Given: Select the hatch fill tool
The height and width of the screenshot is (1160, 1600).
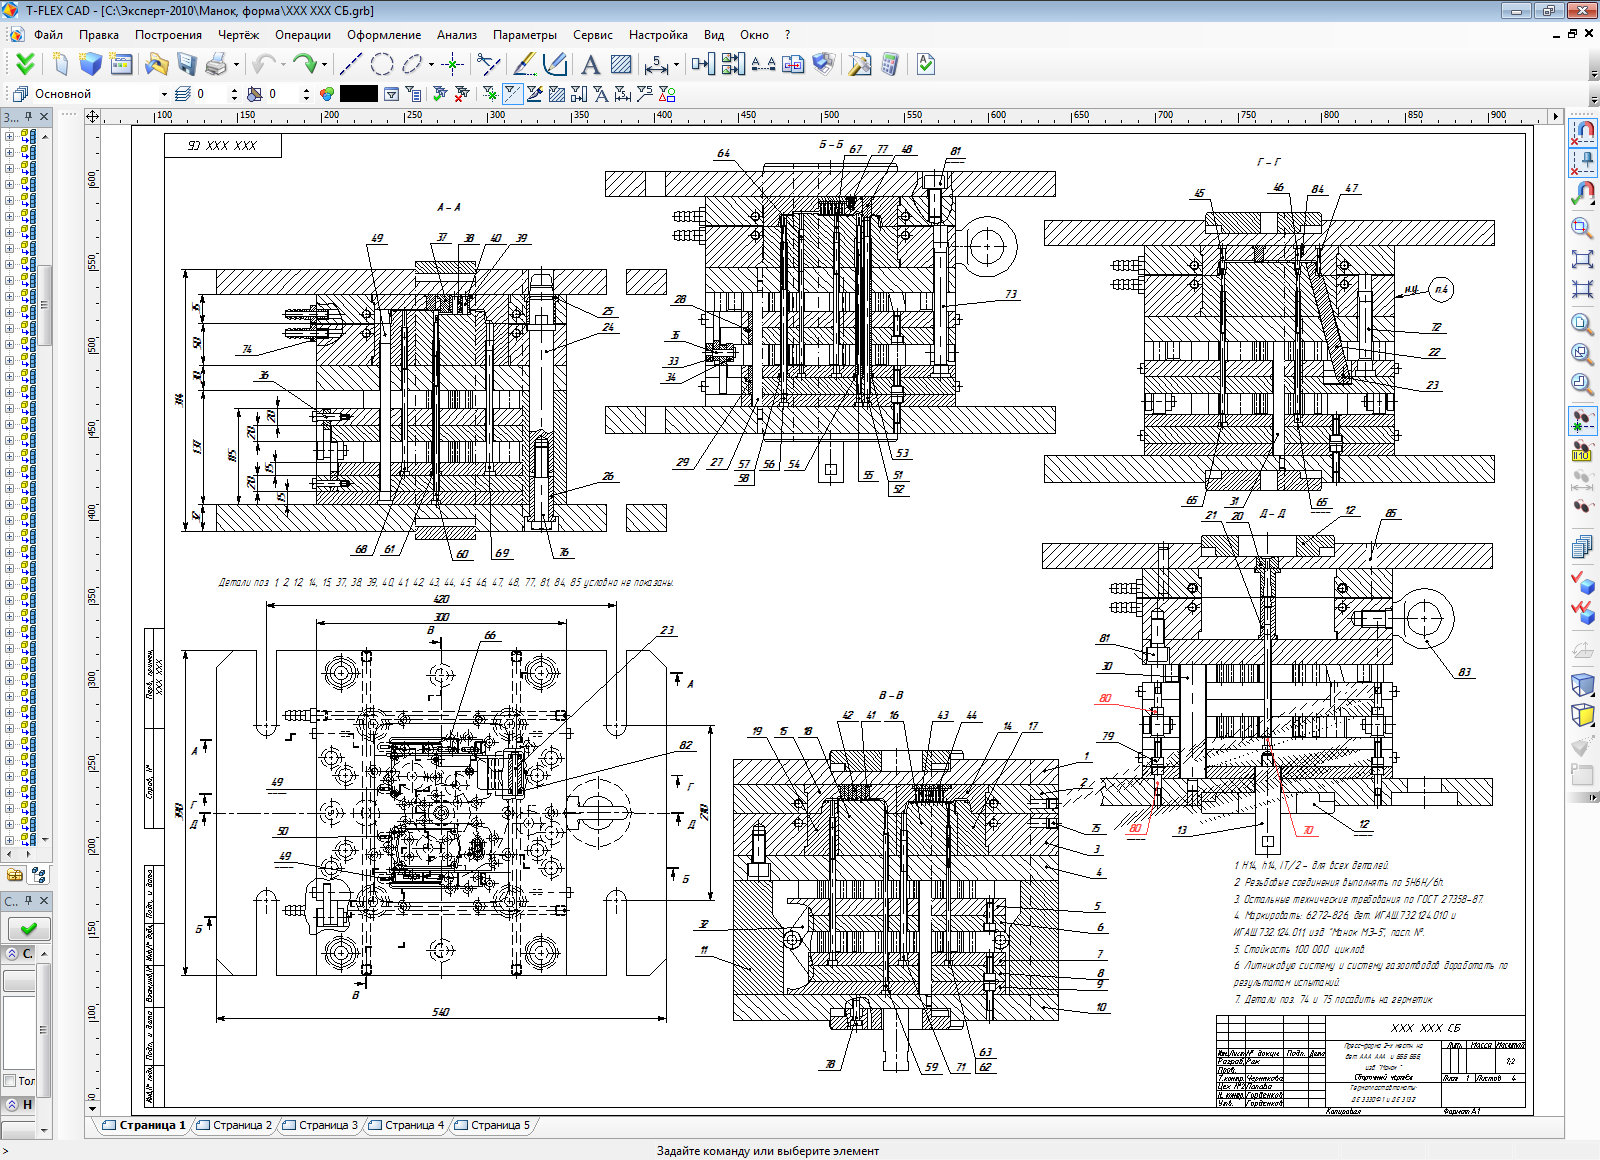Looking at the screenshot, I should pyautogui.click(x=621, y=64).
